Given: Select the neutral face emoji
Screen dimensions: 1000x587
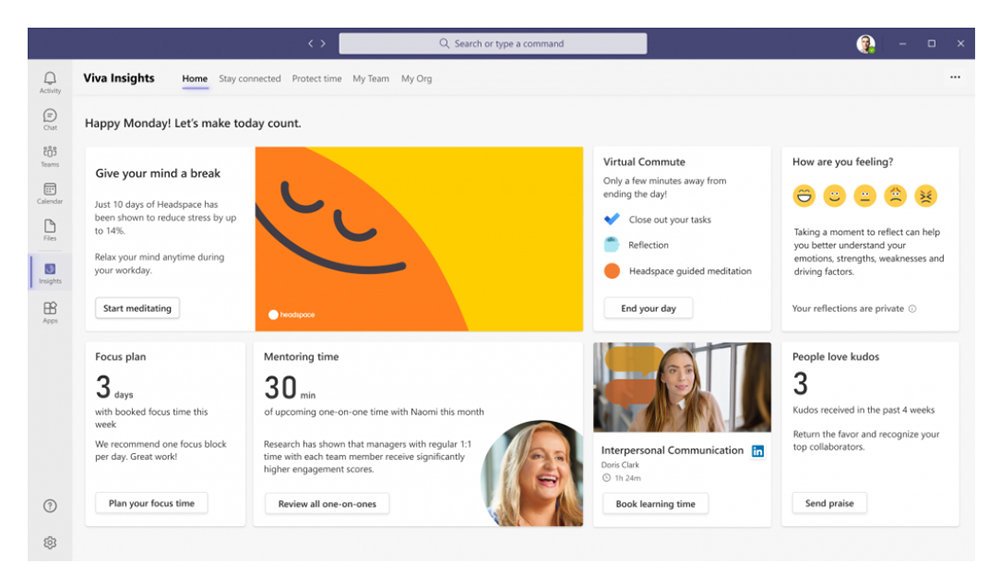Looking at the screenshot, I should click(865, 195).
